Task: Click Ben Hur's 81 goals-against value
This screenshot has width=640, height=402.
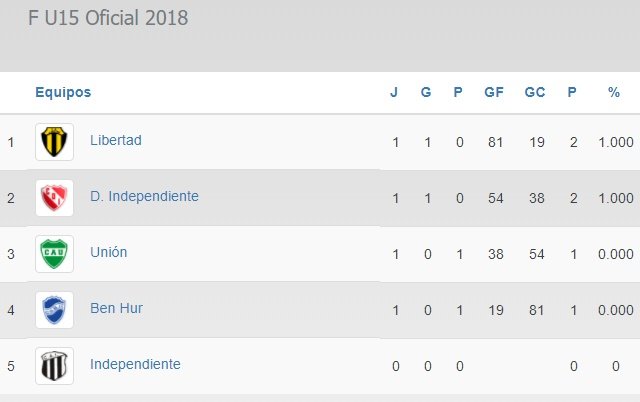Action: tap(536, 310)
